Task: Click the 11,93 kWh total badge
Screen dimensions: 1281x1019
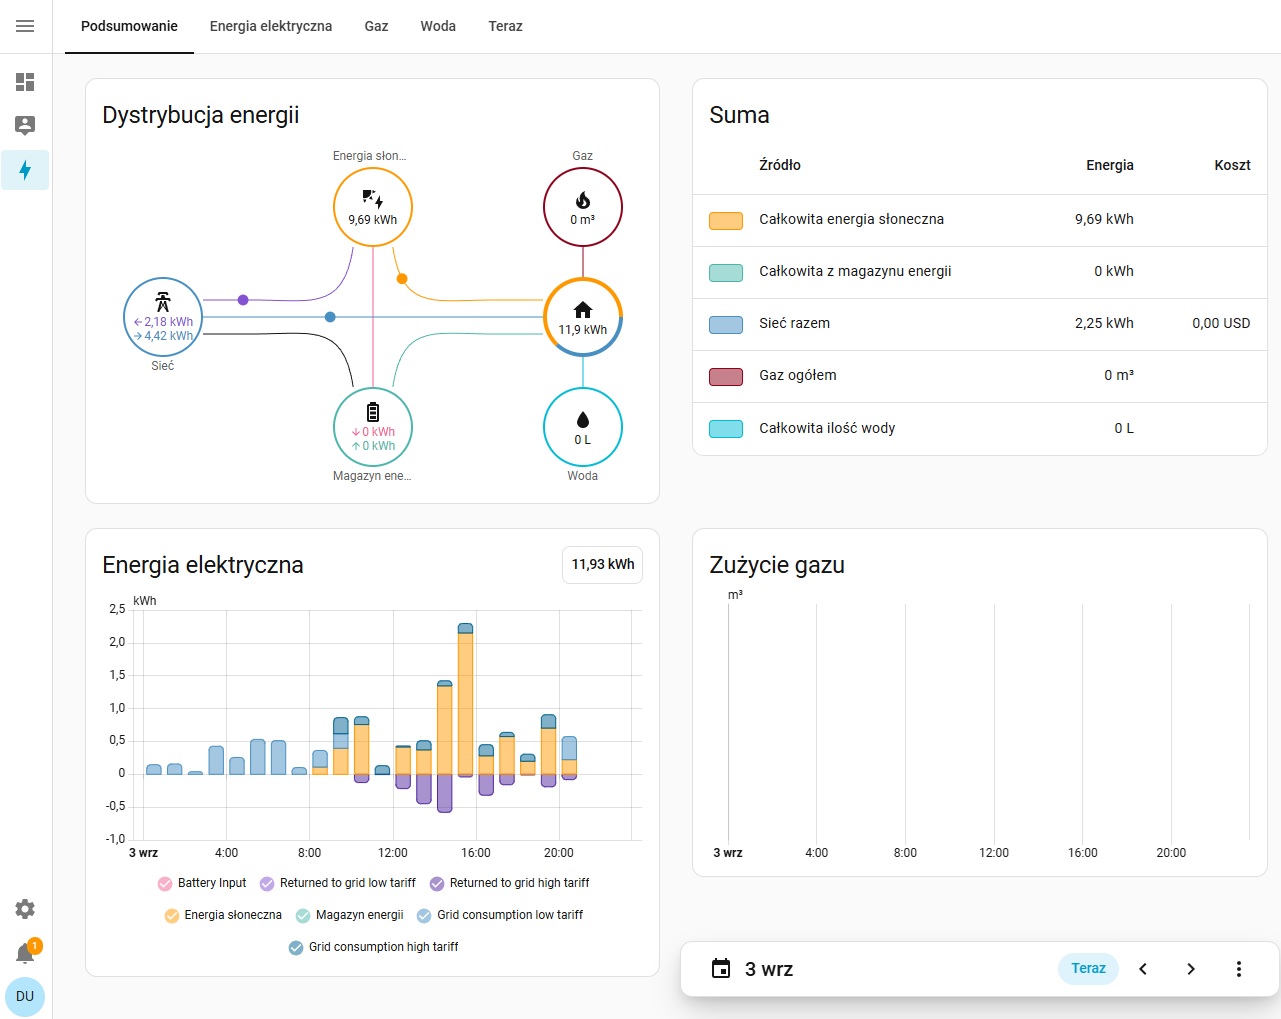Action: point(603,564)
